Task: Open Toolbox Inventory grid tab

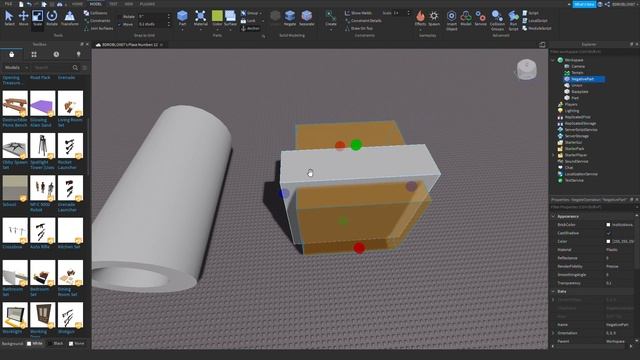Action: coord(34,54)
